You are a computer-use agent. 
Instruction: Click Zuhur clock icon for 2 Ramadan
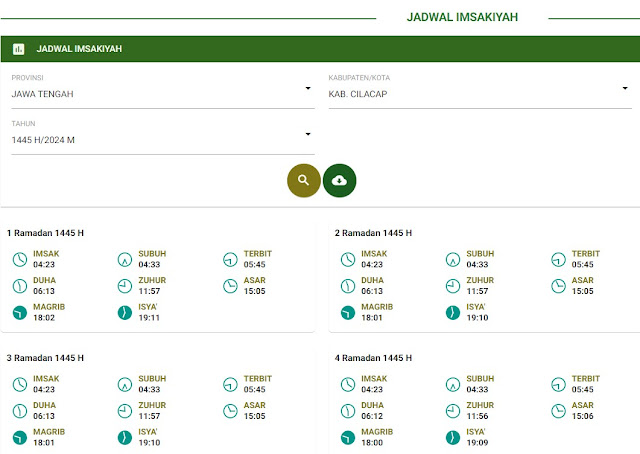tap(453, 286)
